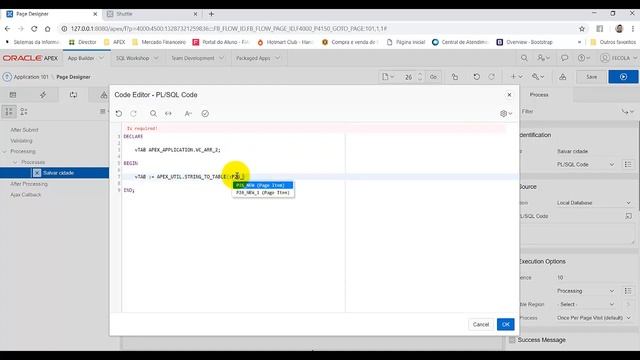Image resolution: width=640 pixels, height=360 pixels.
Task: Select the Validating tree node
Action: (21, 140)
